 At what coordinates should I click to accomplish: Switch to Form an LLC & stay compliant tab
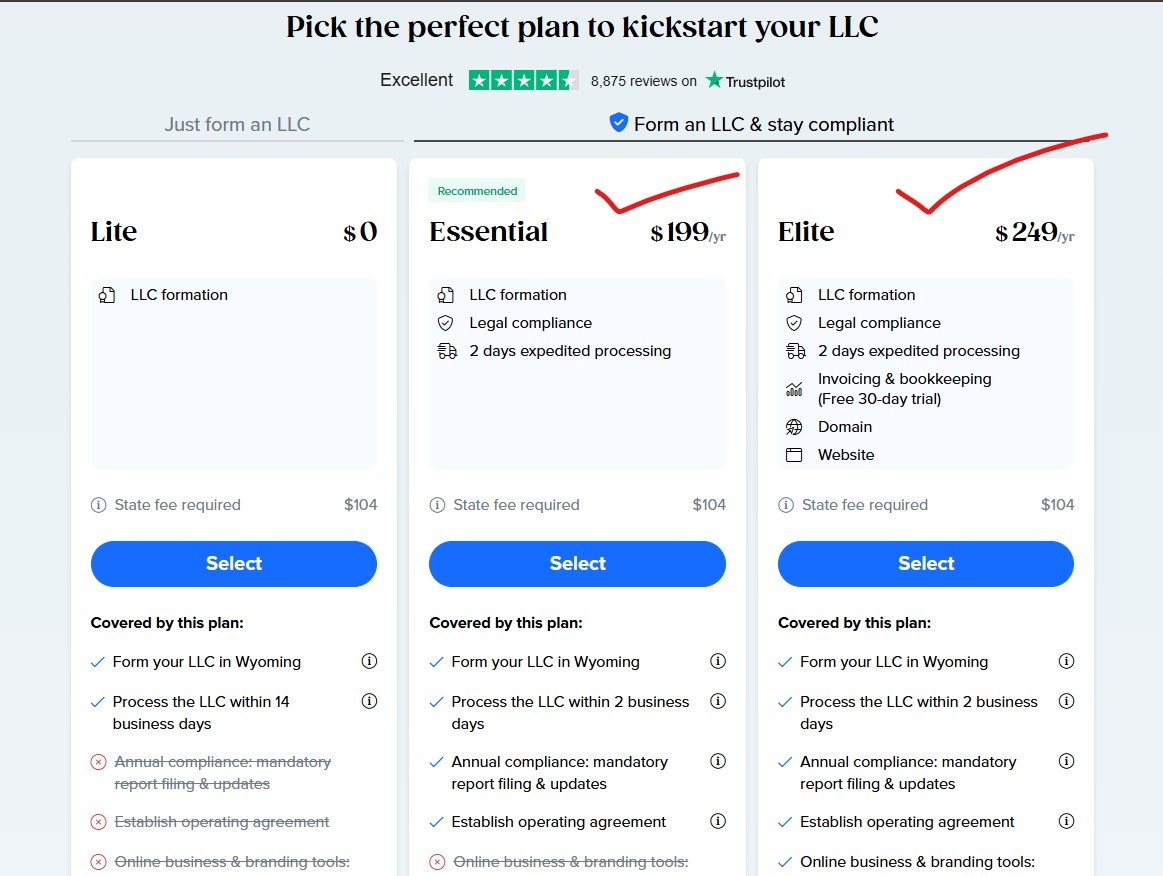(751, 125)
